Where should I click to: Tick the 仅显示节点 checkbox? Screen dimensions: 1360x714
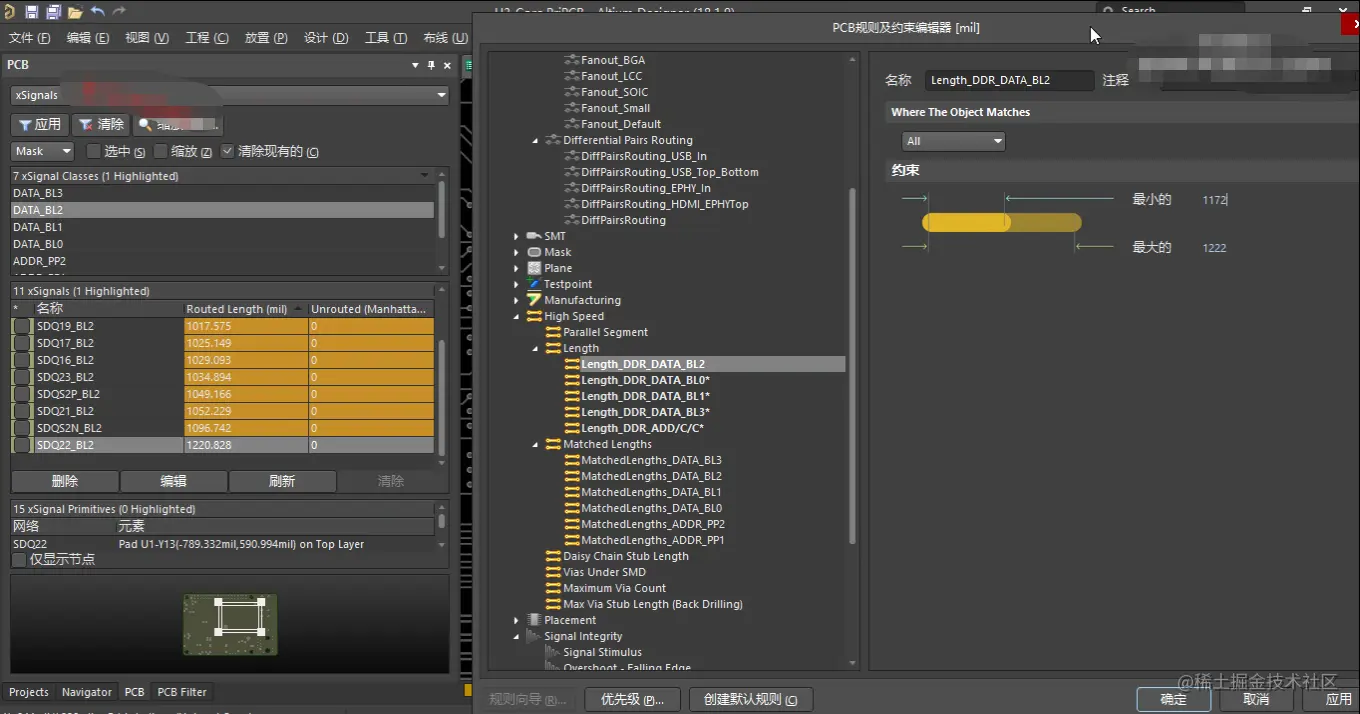pos(19,560)
